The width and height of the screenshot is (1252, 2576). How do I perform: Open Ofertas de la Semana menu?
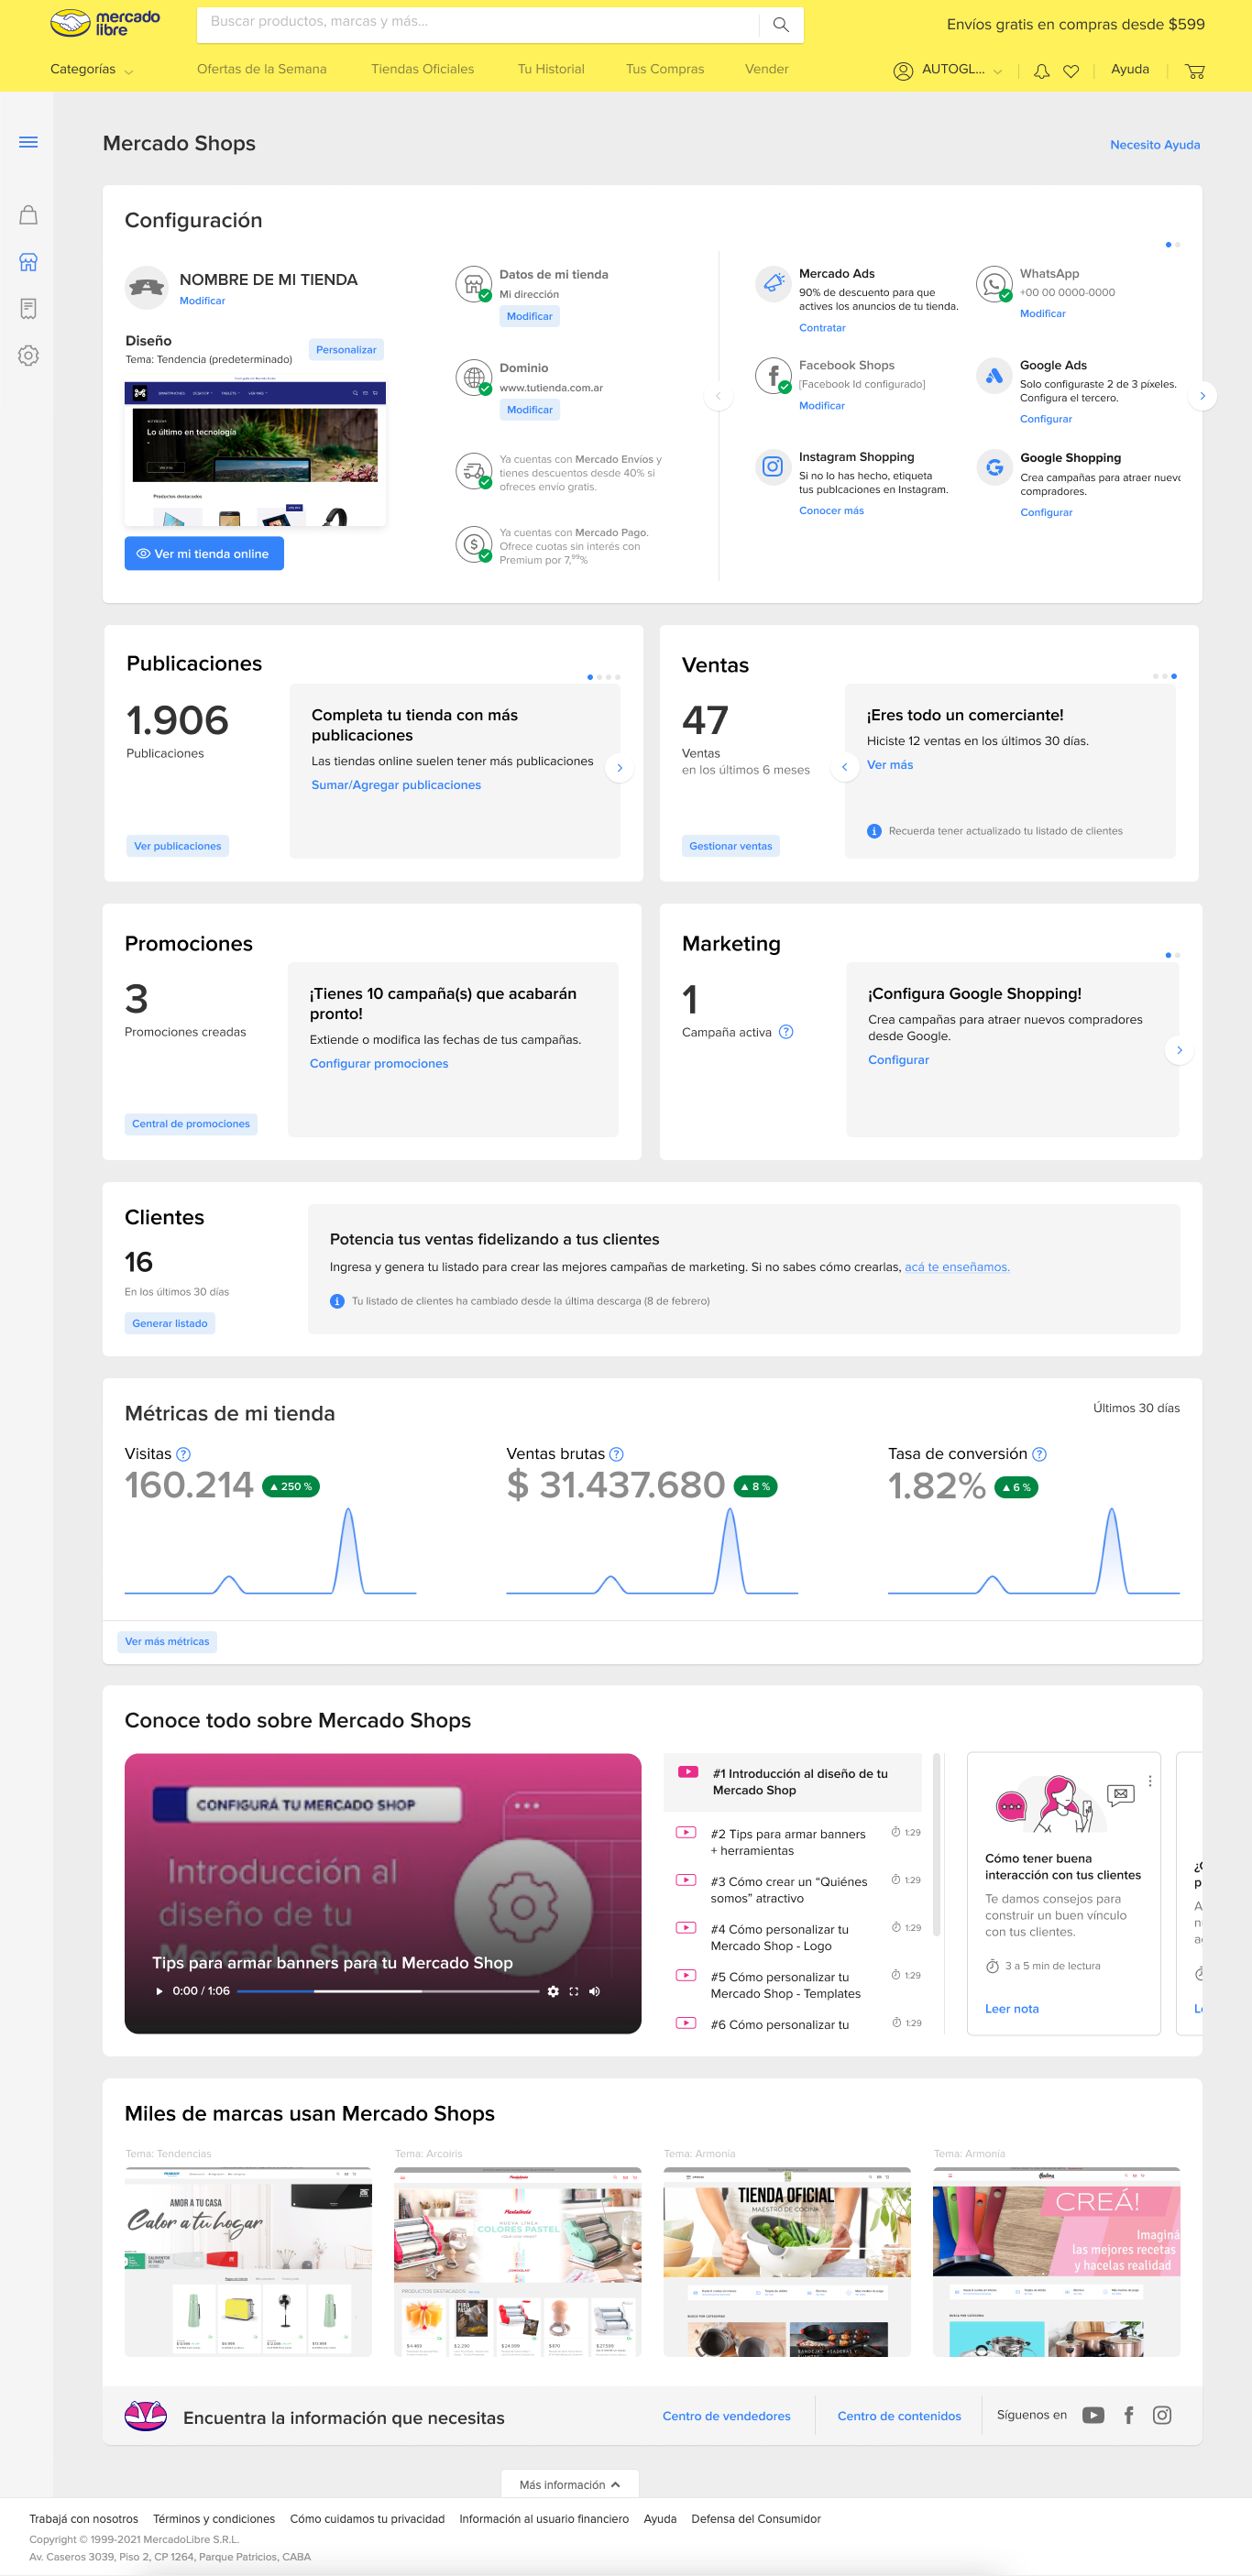pos(262,69)
